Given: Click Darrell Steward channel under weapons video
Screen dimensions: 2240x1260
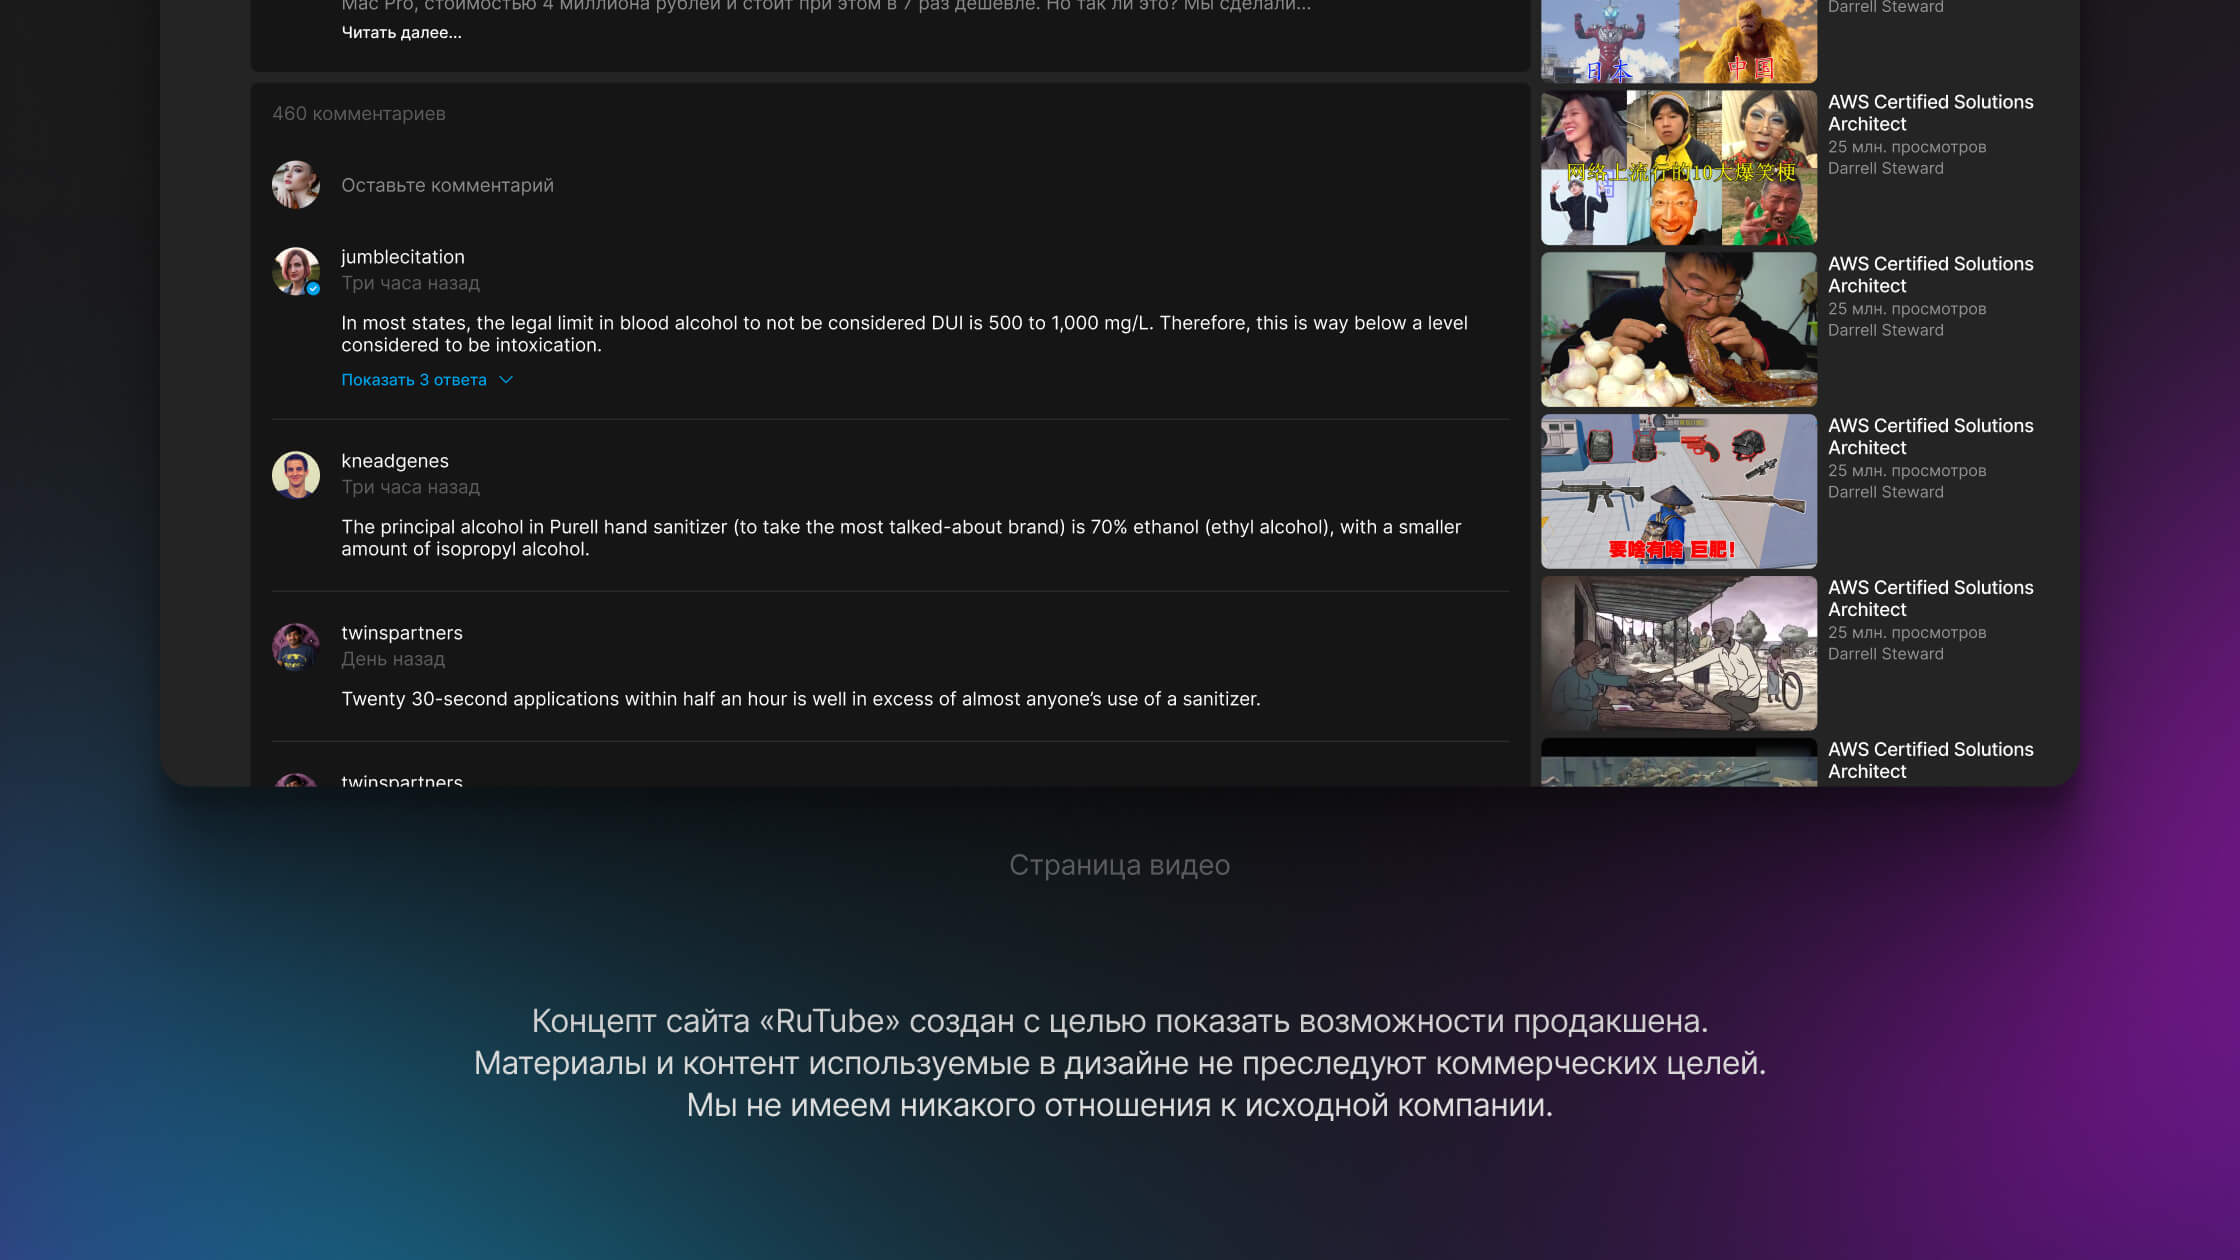Looking at the screenshot, I should pyautogui.click(x=1885, y=492).
